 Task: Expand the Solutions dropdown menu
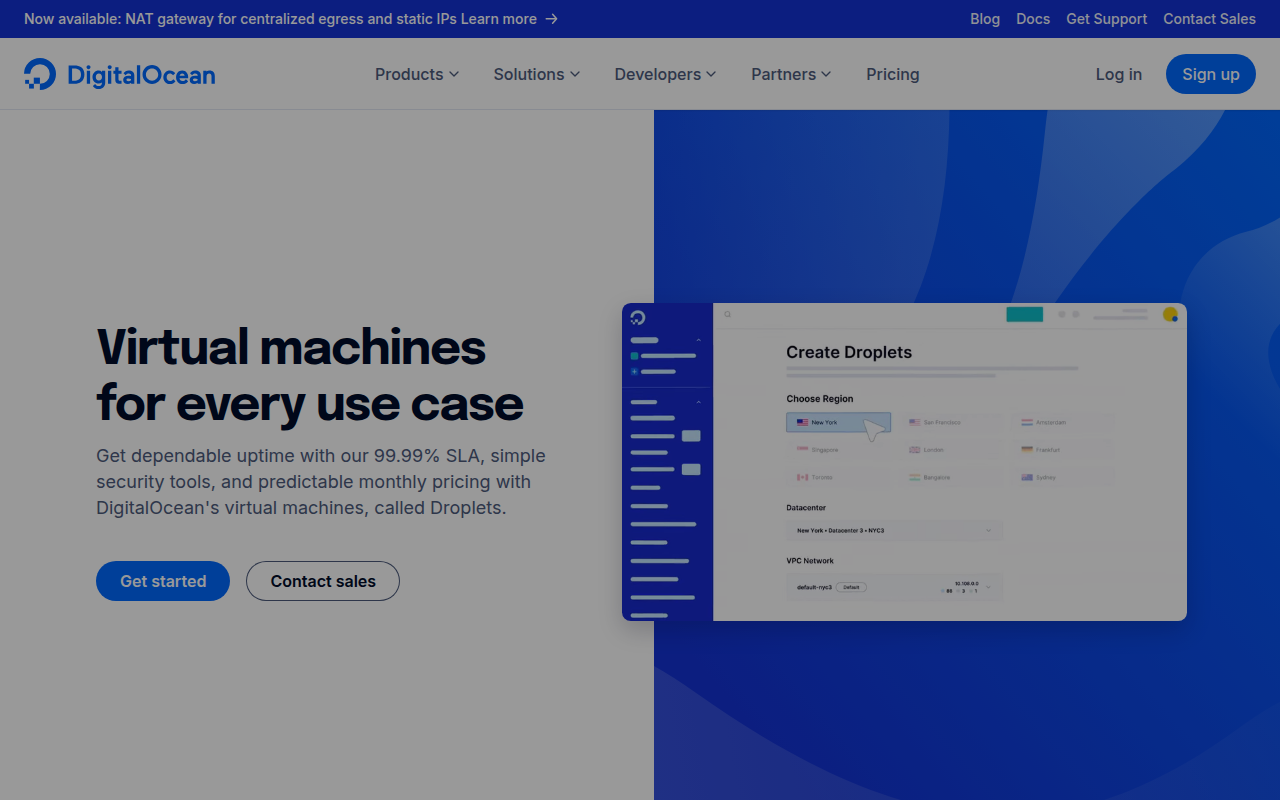(x=536, y=74)
